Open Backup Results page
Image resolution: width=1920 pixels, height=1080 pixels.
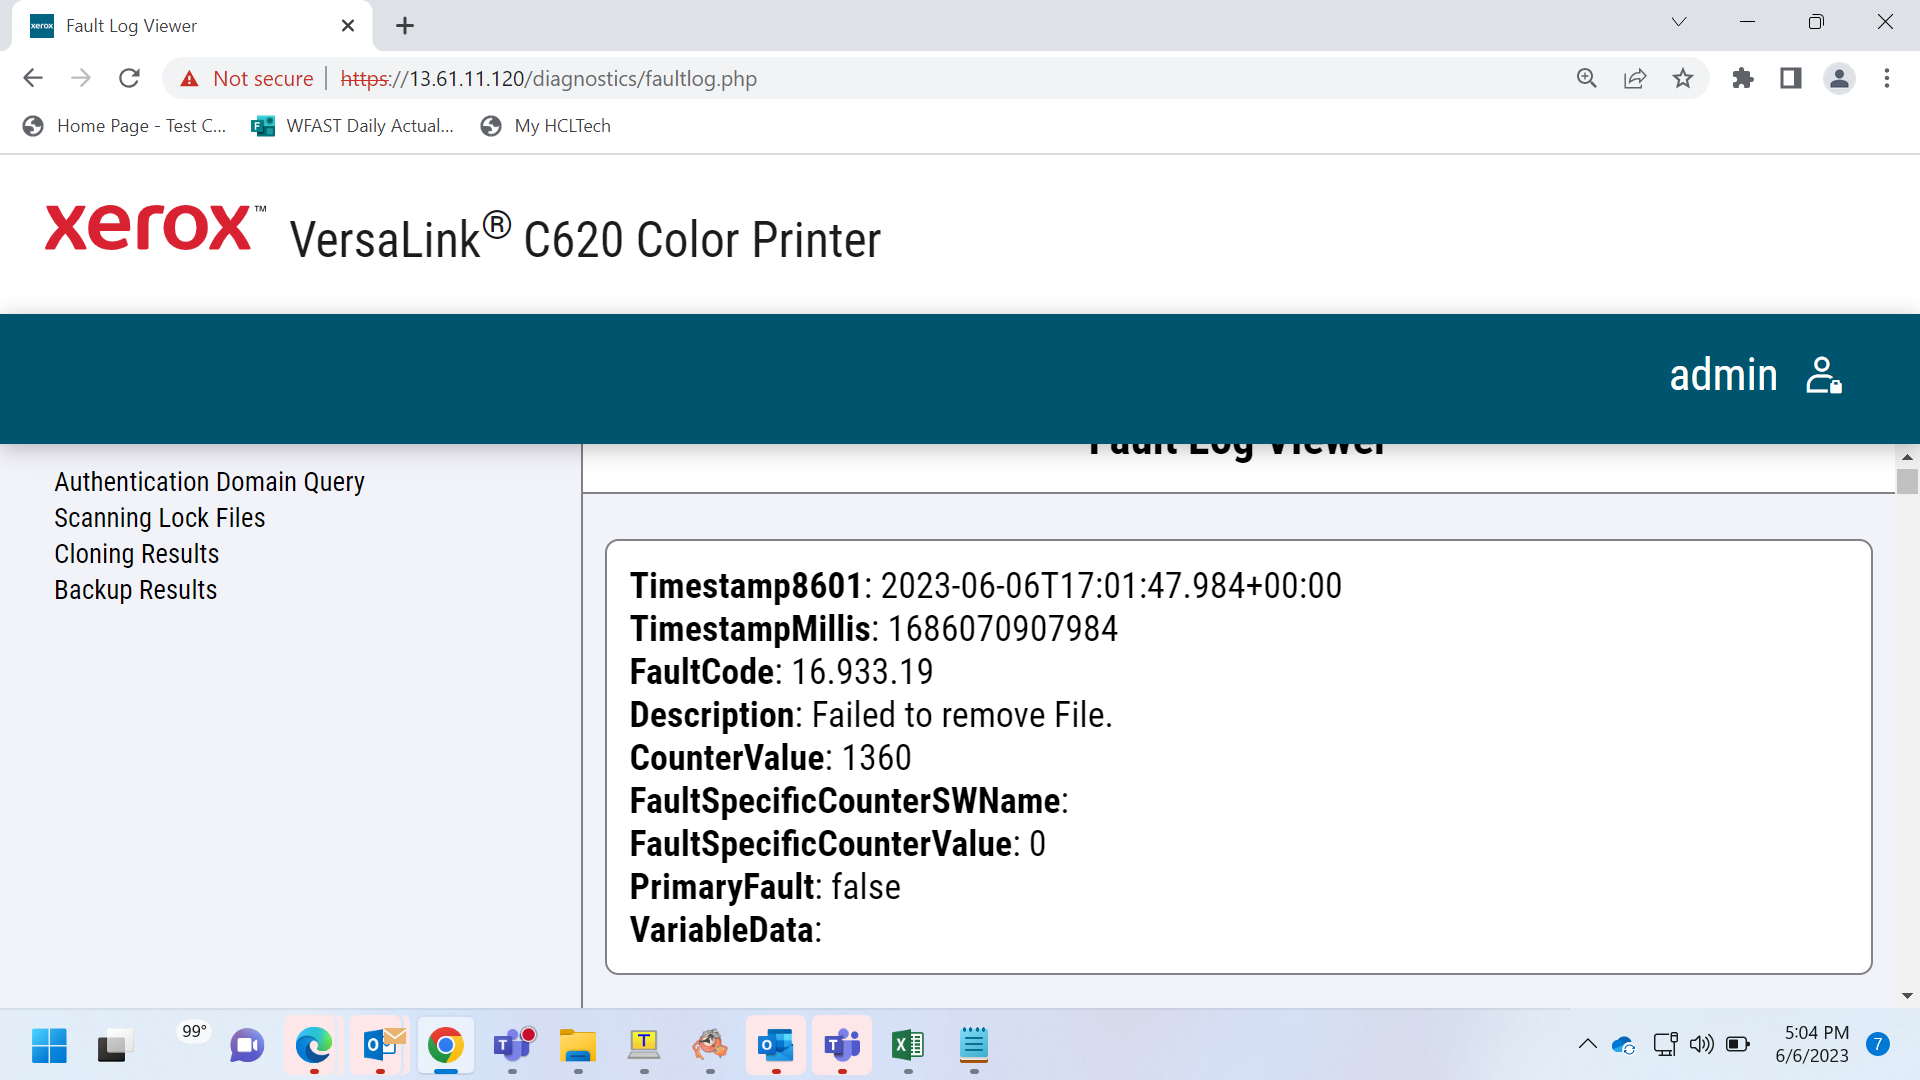point(136,590)
